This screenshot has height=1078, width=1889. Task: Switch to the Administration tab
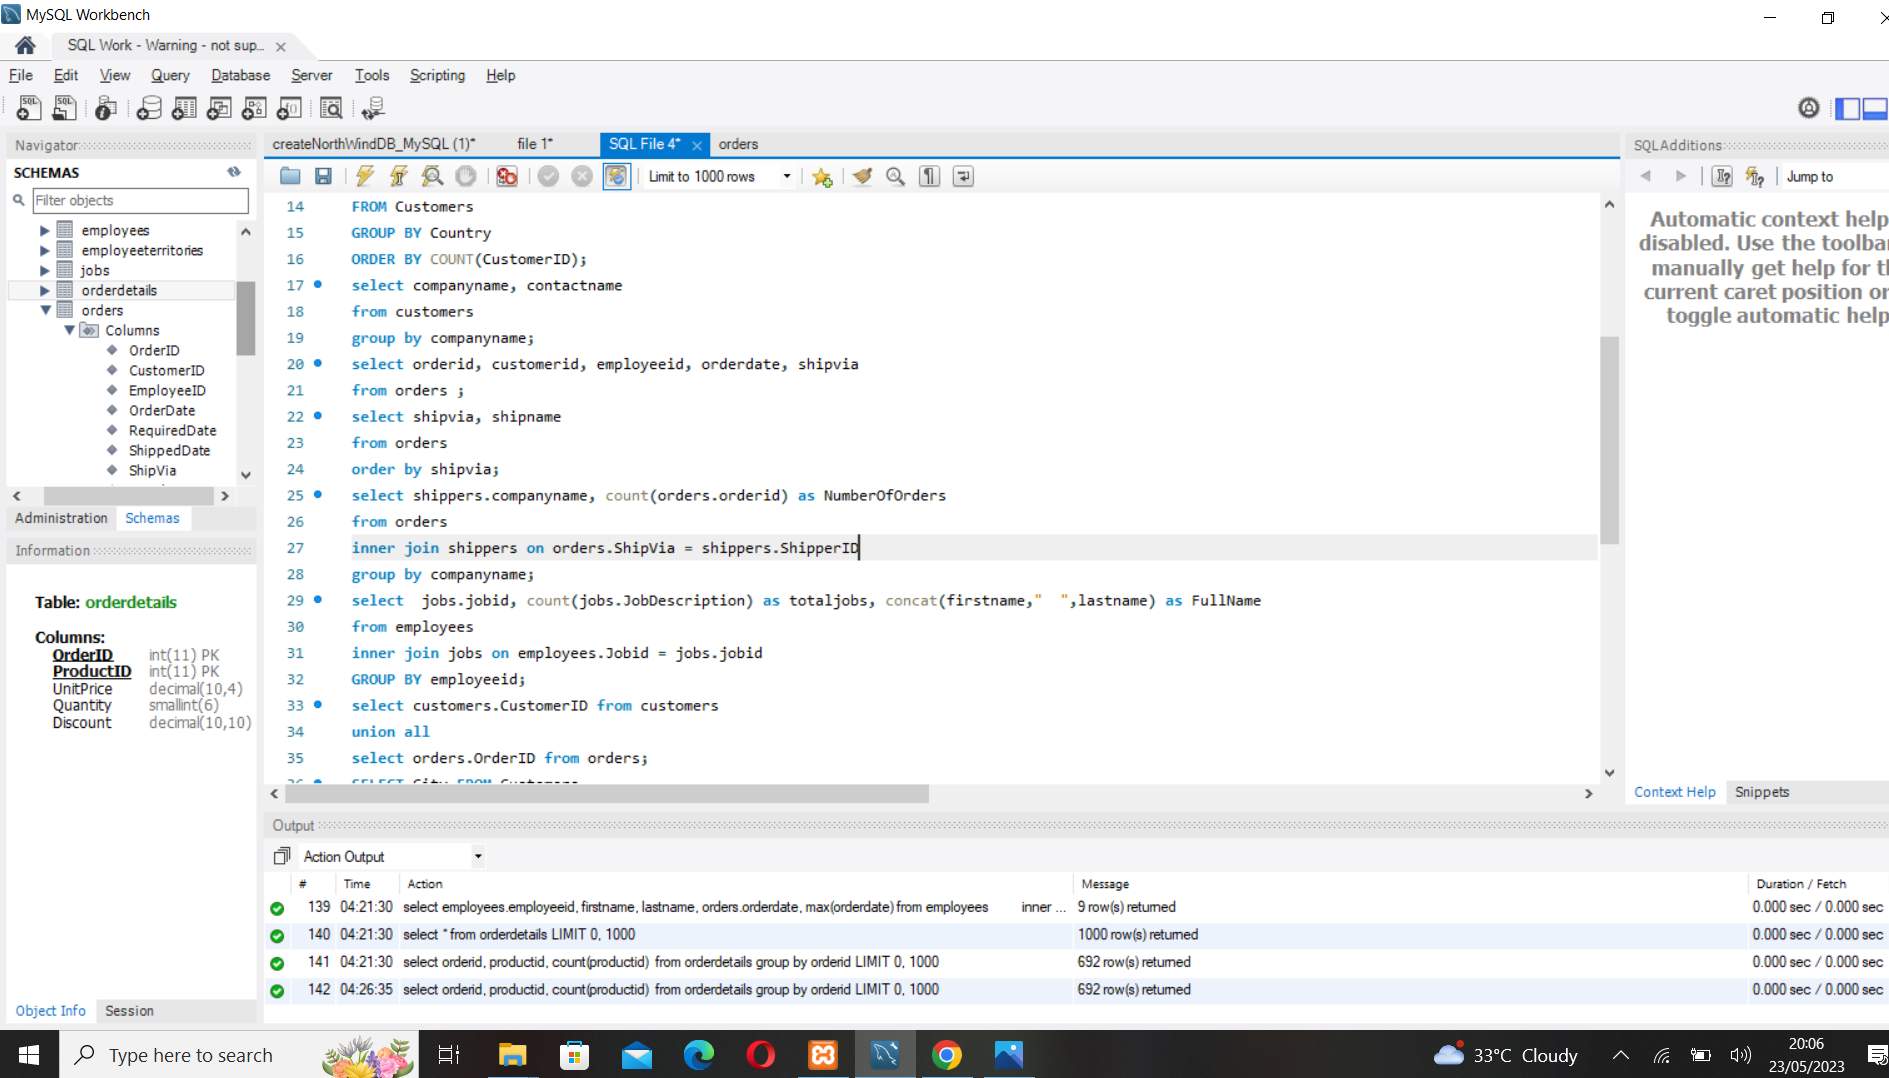point(61,518)
